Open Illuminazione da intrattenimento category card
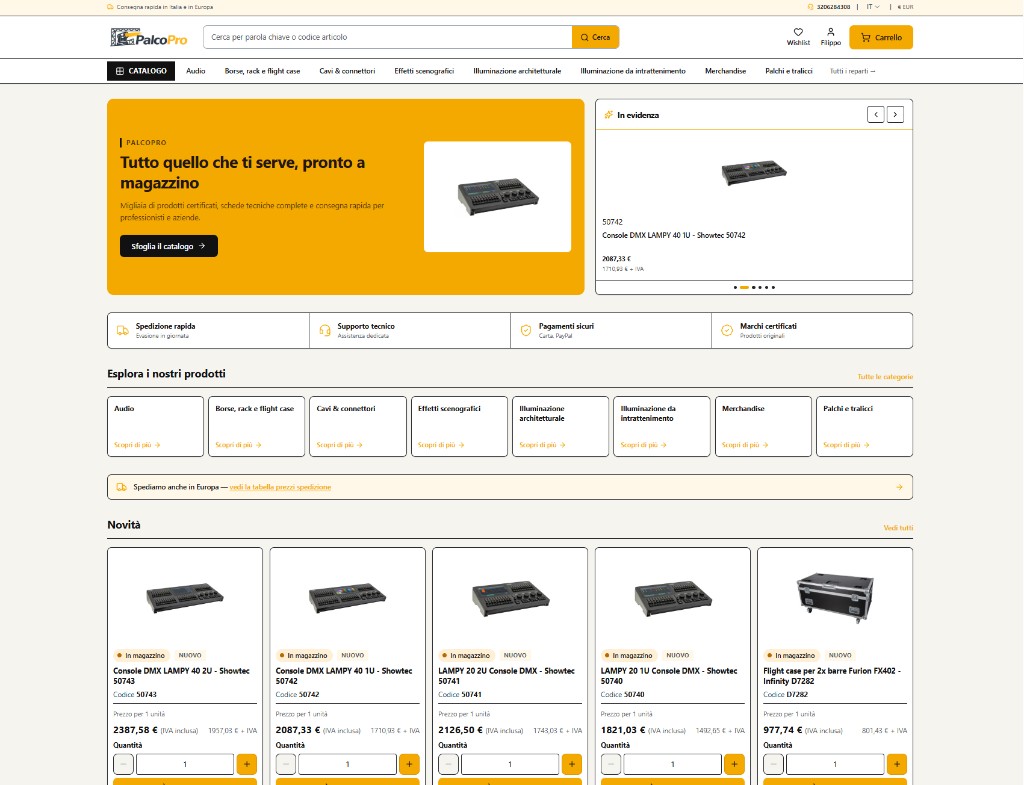 click(662, 426)
